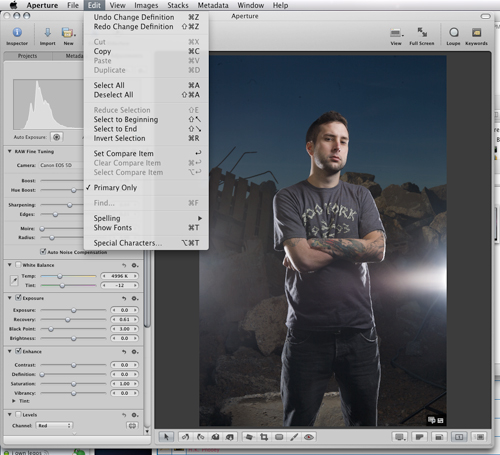Click the Auto Exposure button
The height and width of the screenshot is (455, 500).
(x=57, y=137)
